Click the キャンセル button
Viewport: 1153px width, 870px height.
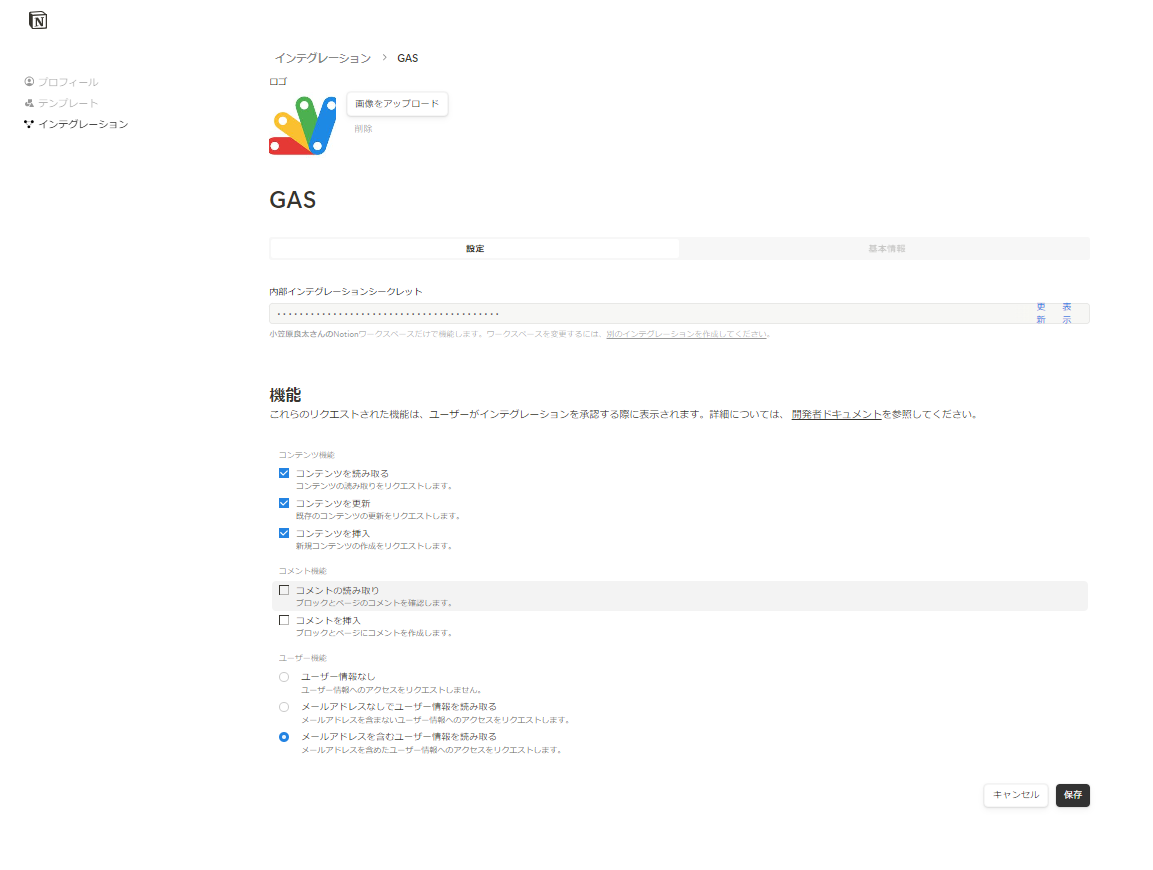coord(1016,795)
